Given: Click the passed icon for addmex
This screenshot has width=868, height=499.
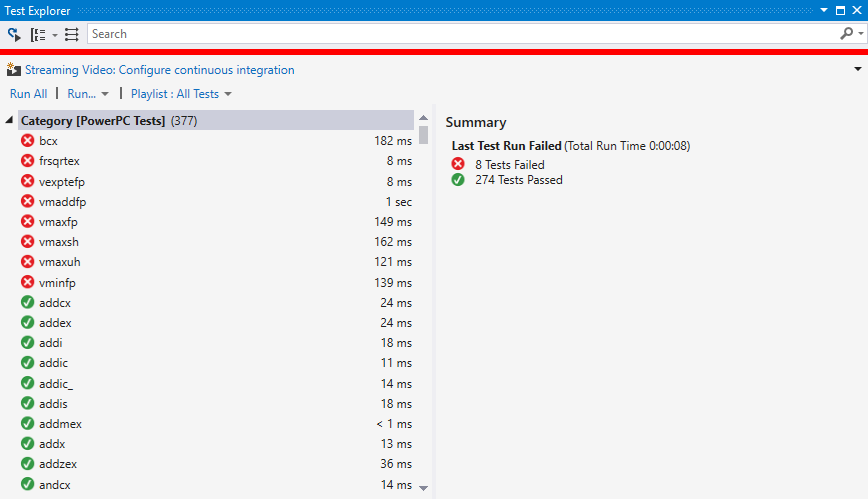Looking at the screenshot, I should pos(27,423).
